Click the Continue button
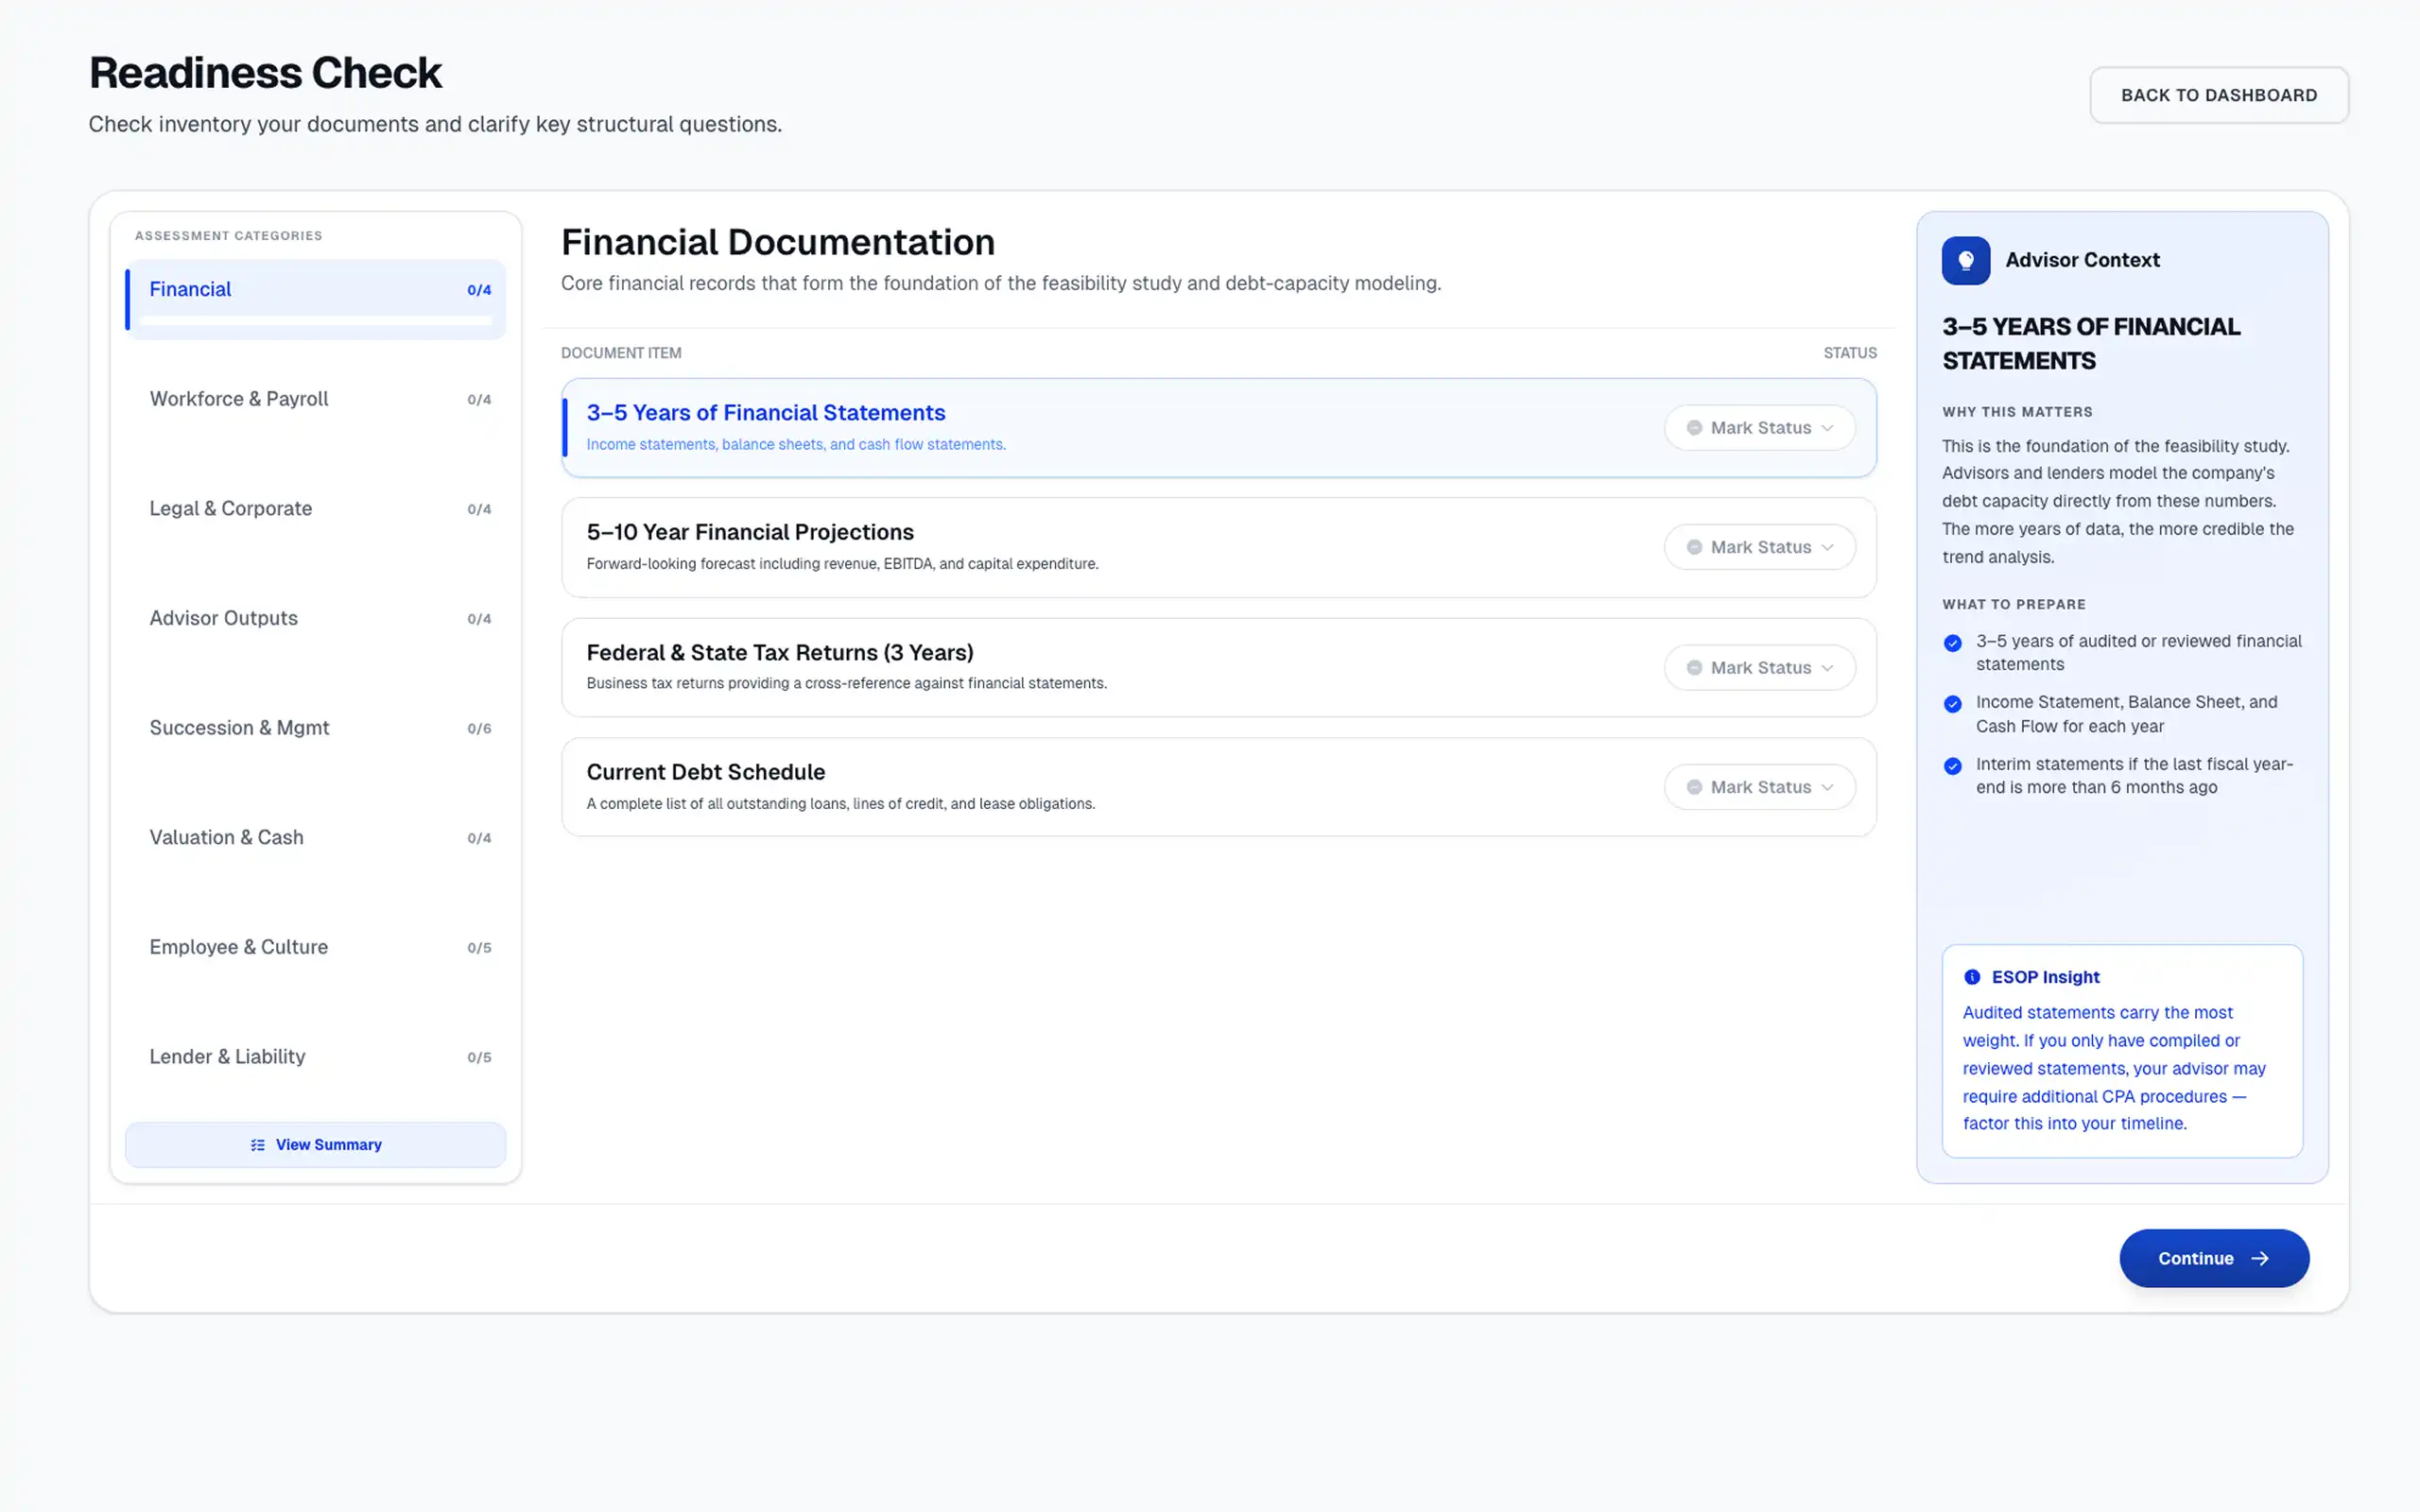2420x1512 pixels. [x=2214, y=1258]
